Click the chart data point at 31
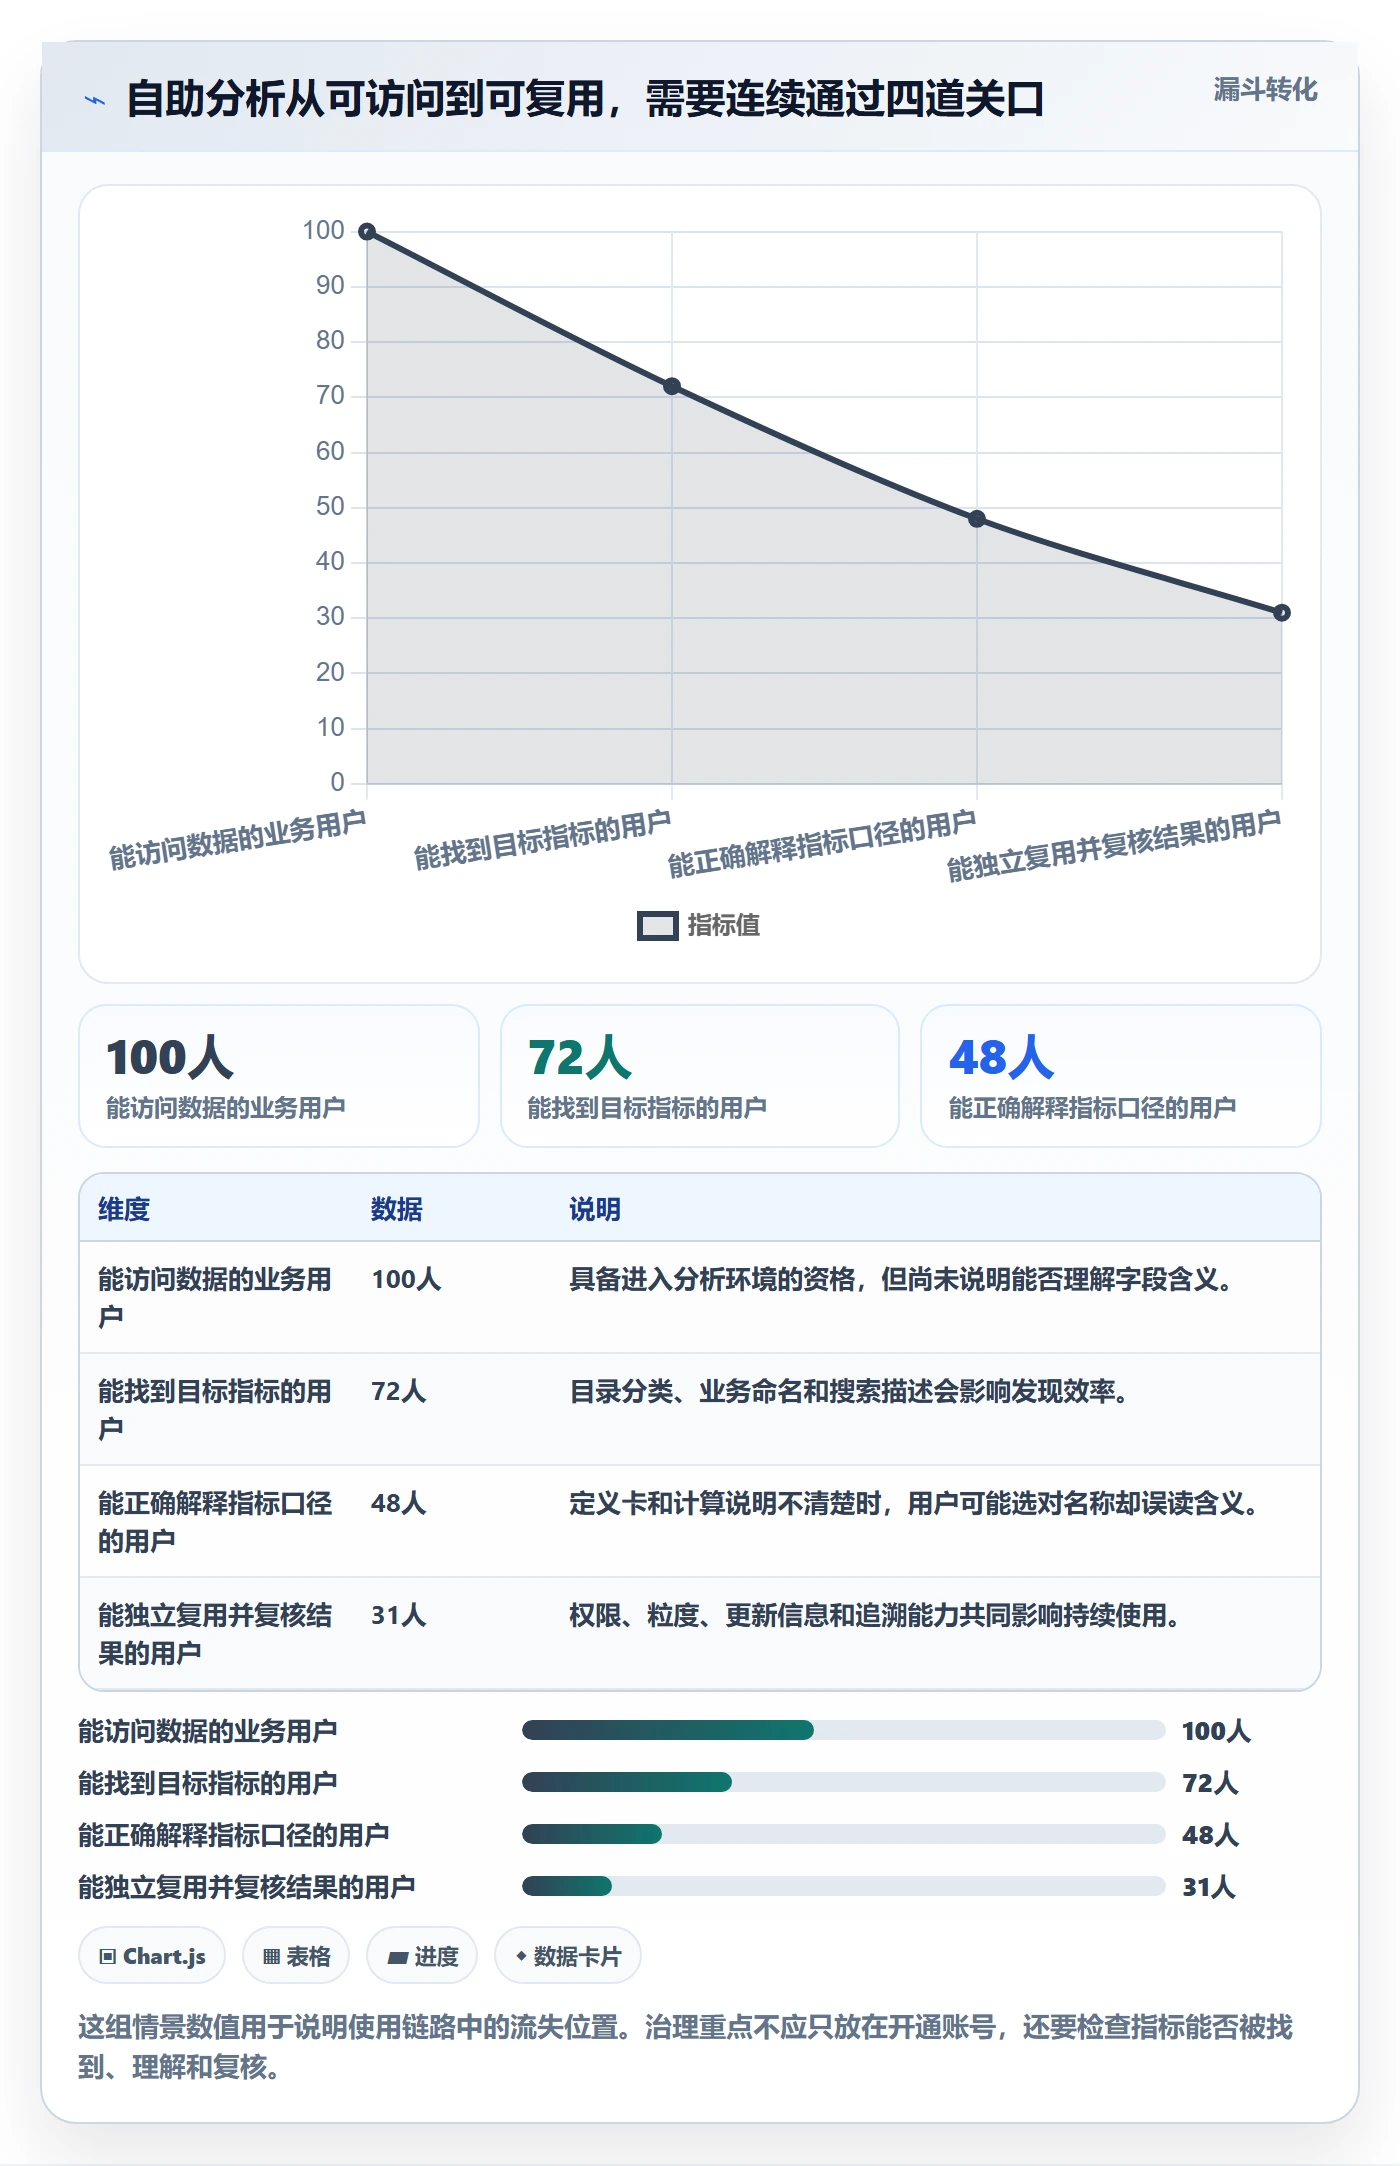 1282,613
